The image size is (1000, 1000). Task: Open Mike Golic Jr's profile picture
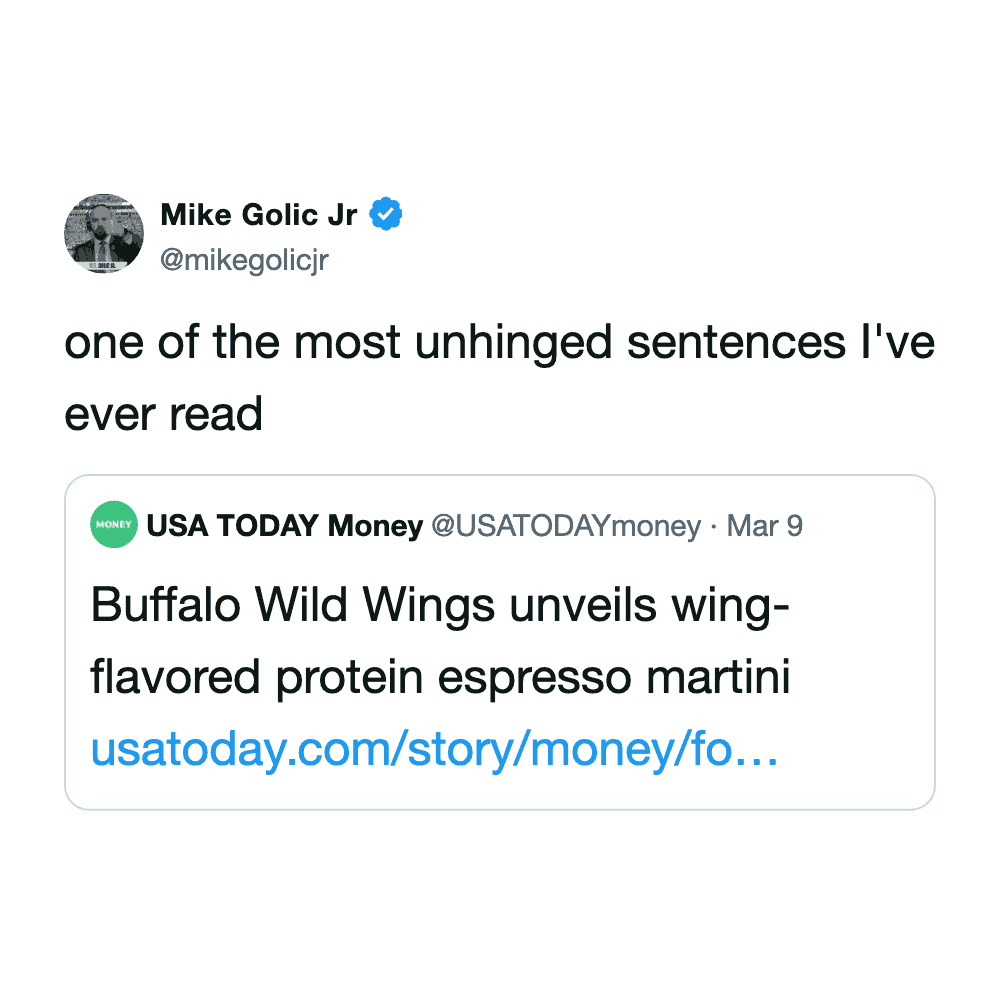(x=104, y=233)
